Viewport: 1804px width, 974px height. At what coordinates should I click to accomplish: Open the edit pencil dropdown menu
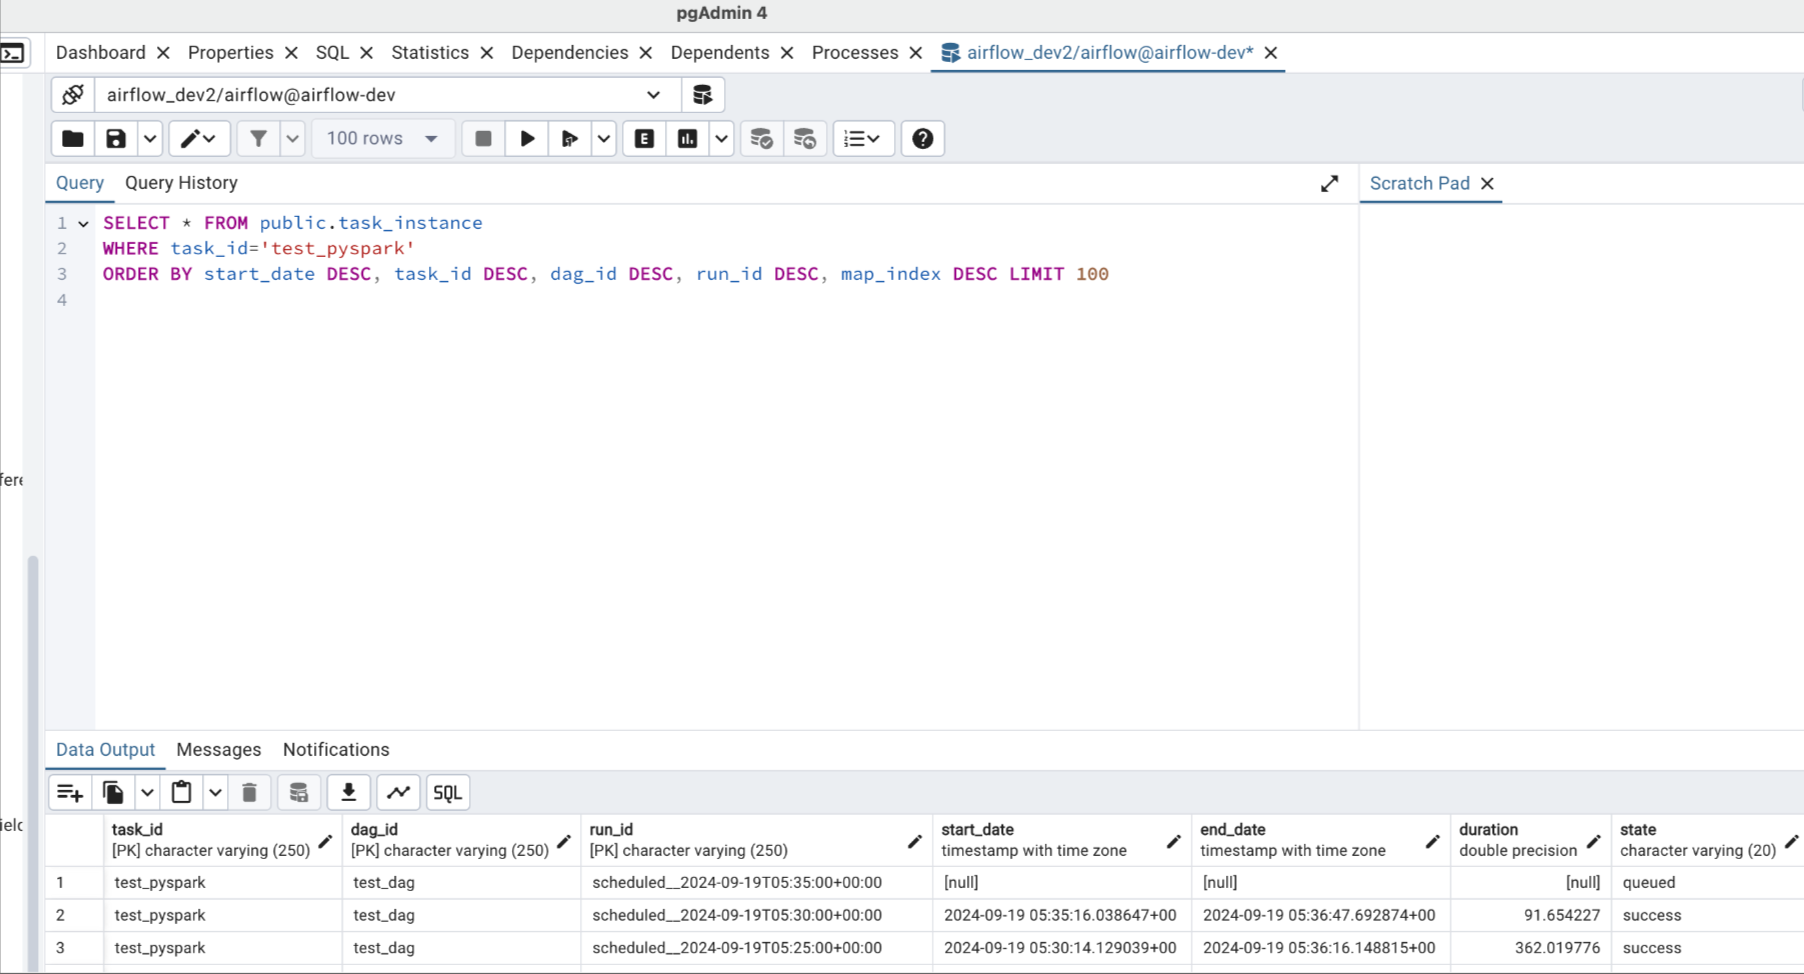(x=199, y=139)
